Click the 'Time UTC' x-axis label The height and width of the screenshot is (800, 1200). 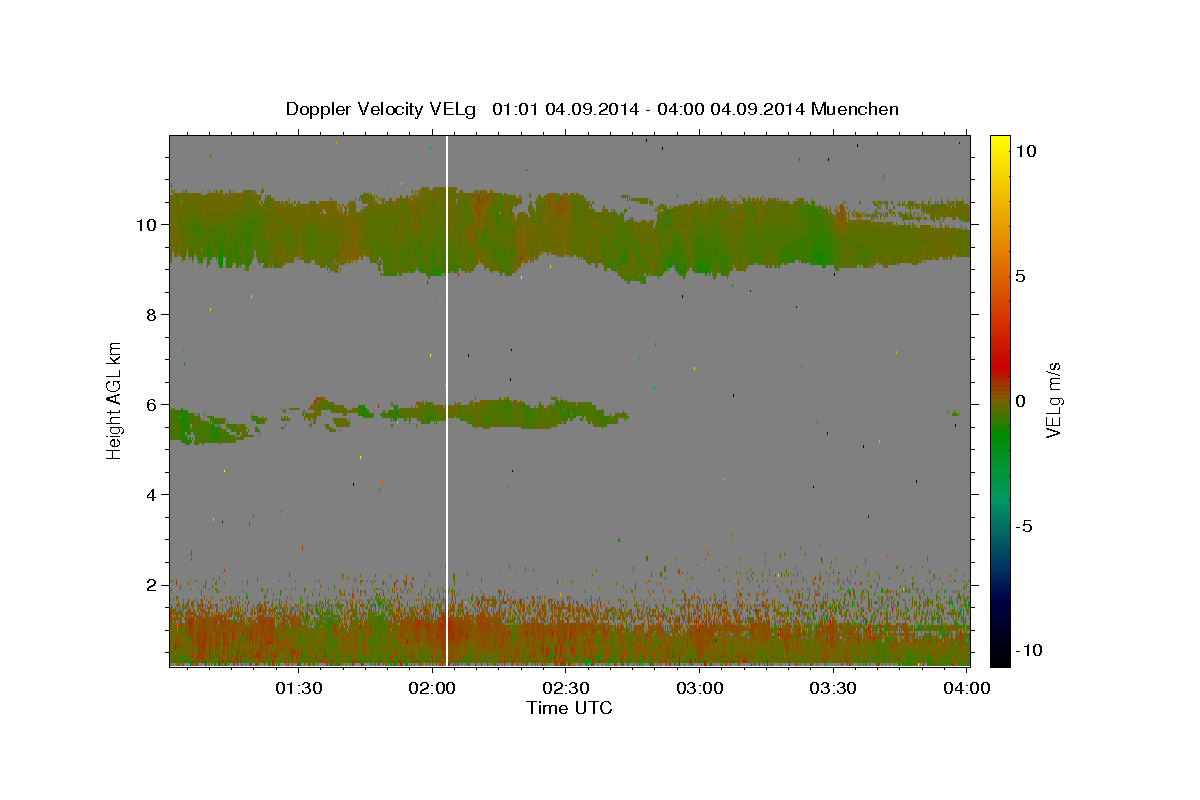point(569,708)
